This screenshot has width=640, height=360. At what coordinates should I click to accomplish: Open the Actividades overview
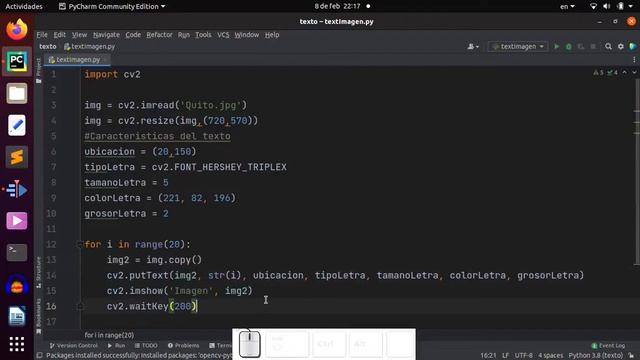(x=24, y=7)
